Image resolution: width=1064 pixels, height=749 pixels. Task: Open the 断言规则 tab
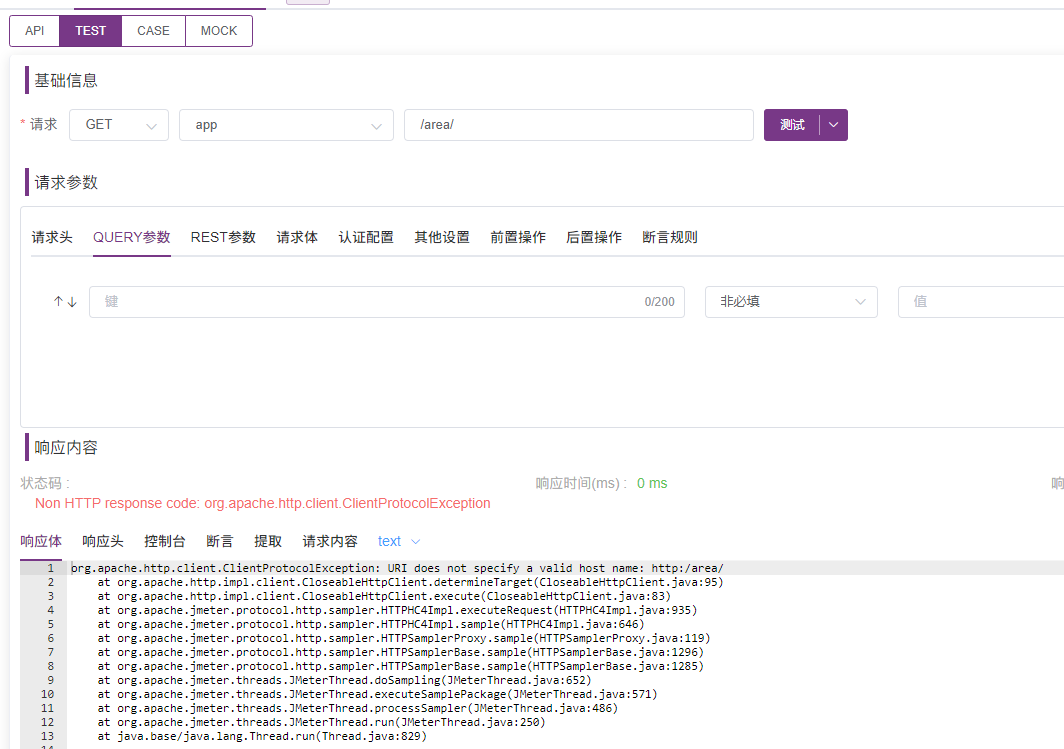tap(670, 237)
